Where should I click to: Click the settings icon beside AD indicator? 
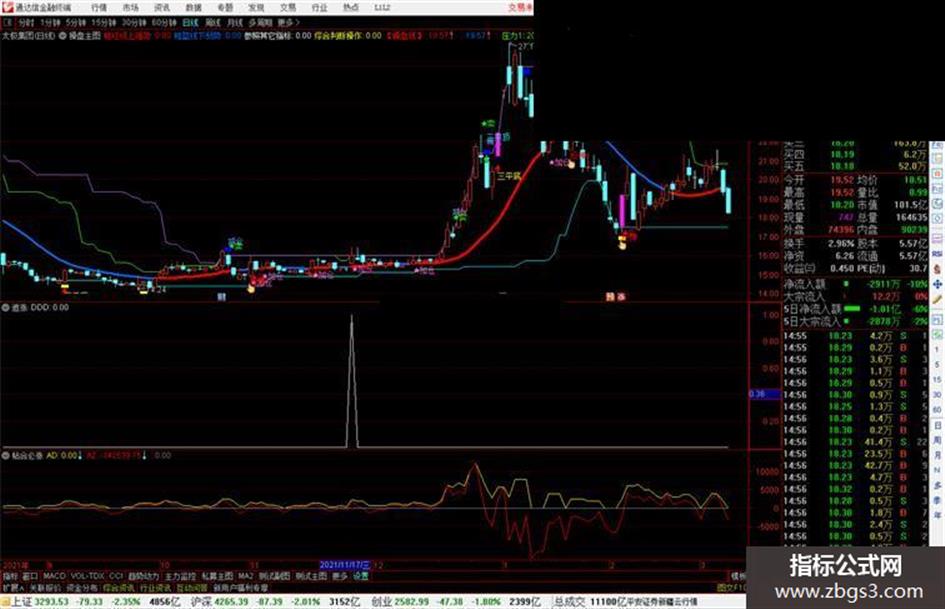click(x=5, y=456)
